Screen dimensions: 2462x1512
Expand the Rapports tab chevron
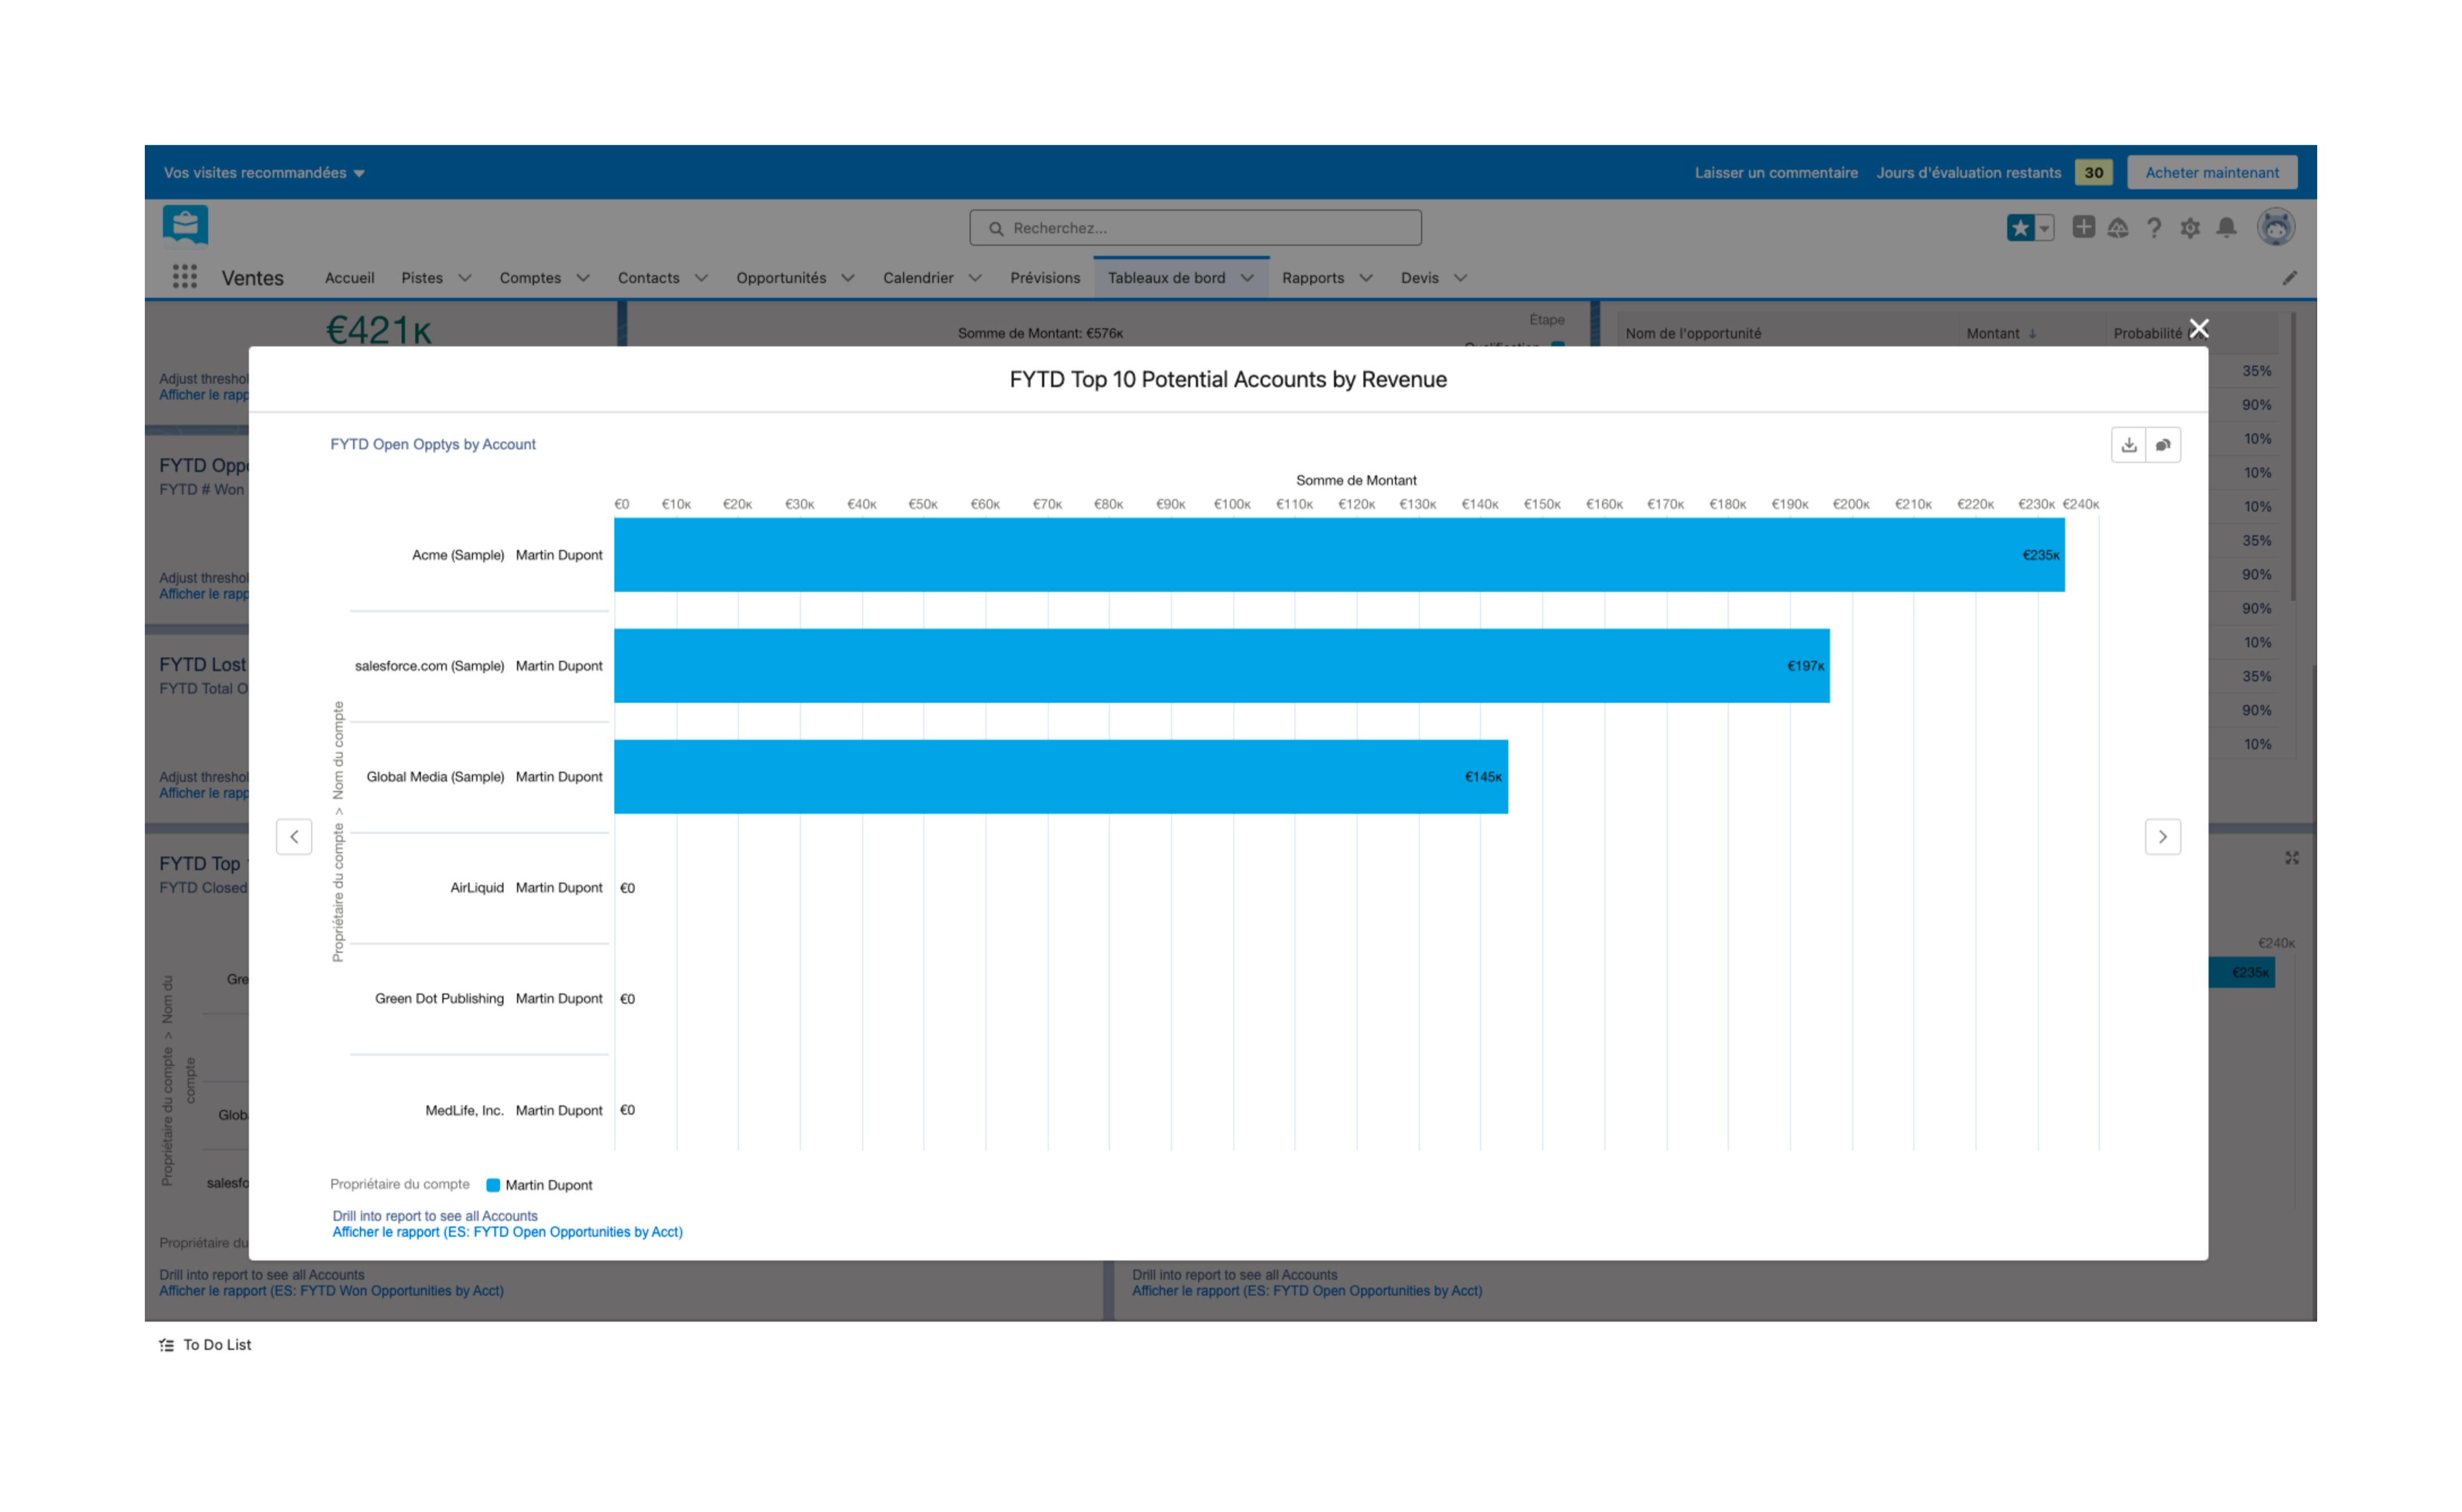[1366, 278]
